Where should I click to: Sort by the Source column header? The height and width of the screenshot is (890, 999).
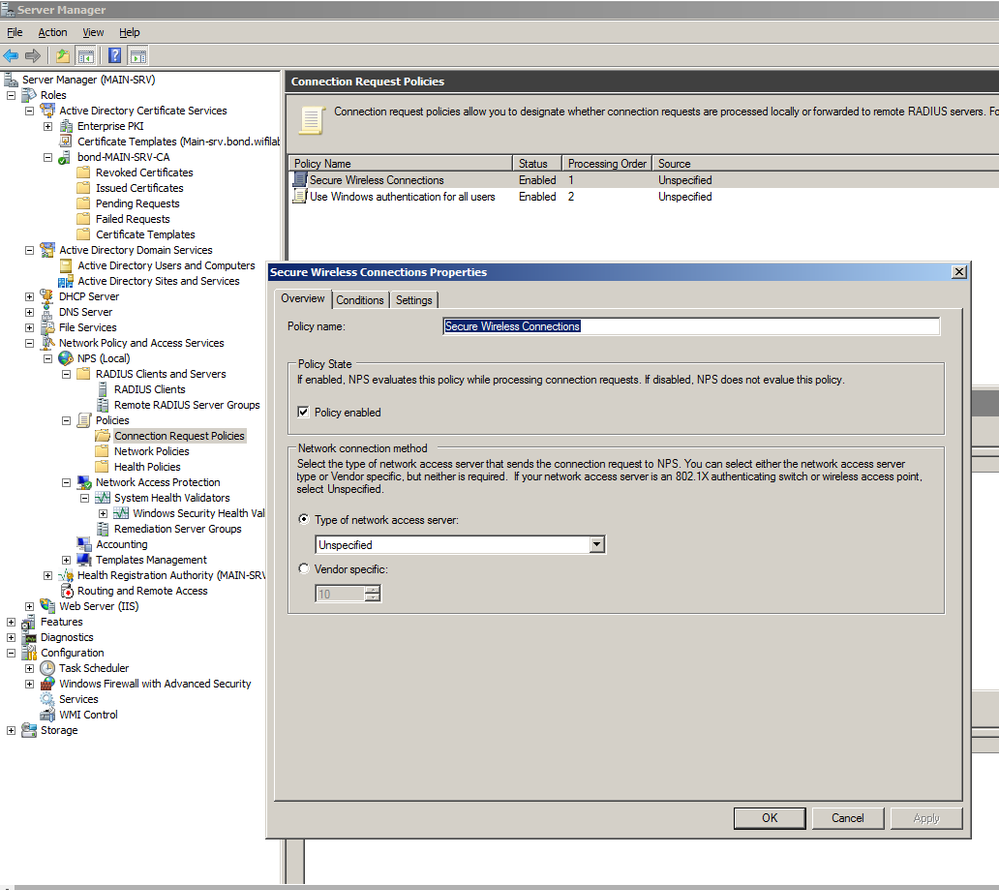click(x=826, y=164)
